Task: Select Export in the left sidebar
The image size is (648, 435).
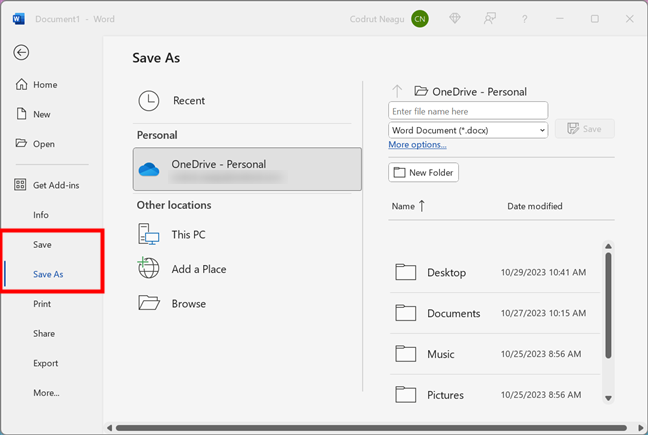Action: click(46, 363)
